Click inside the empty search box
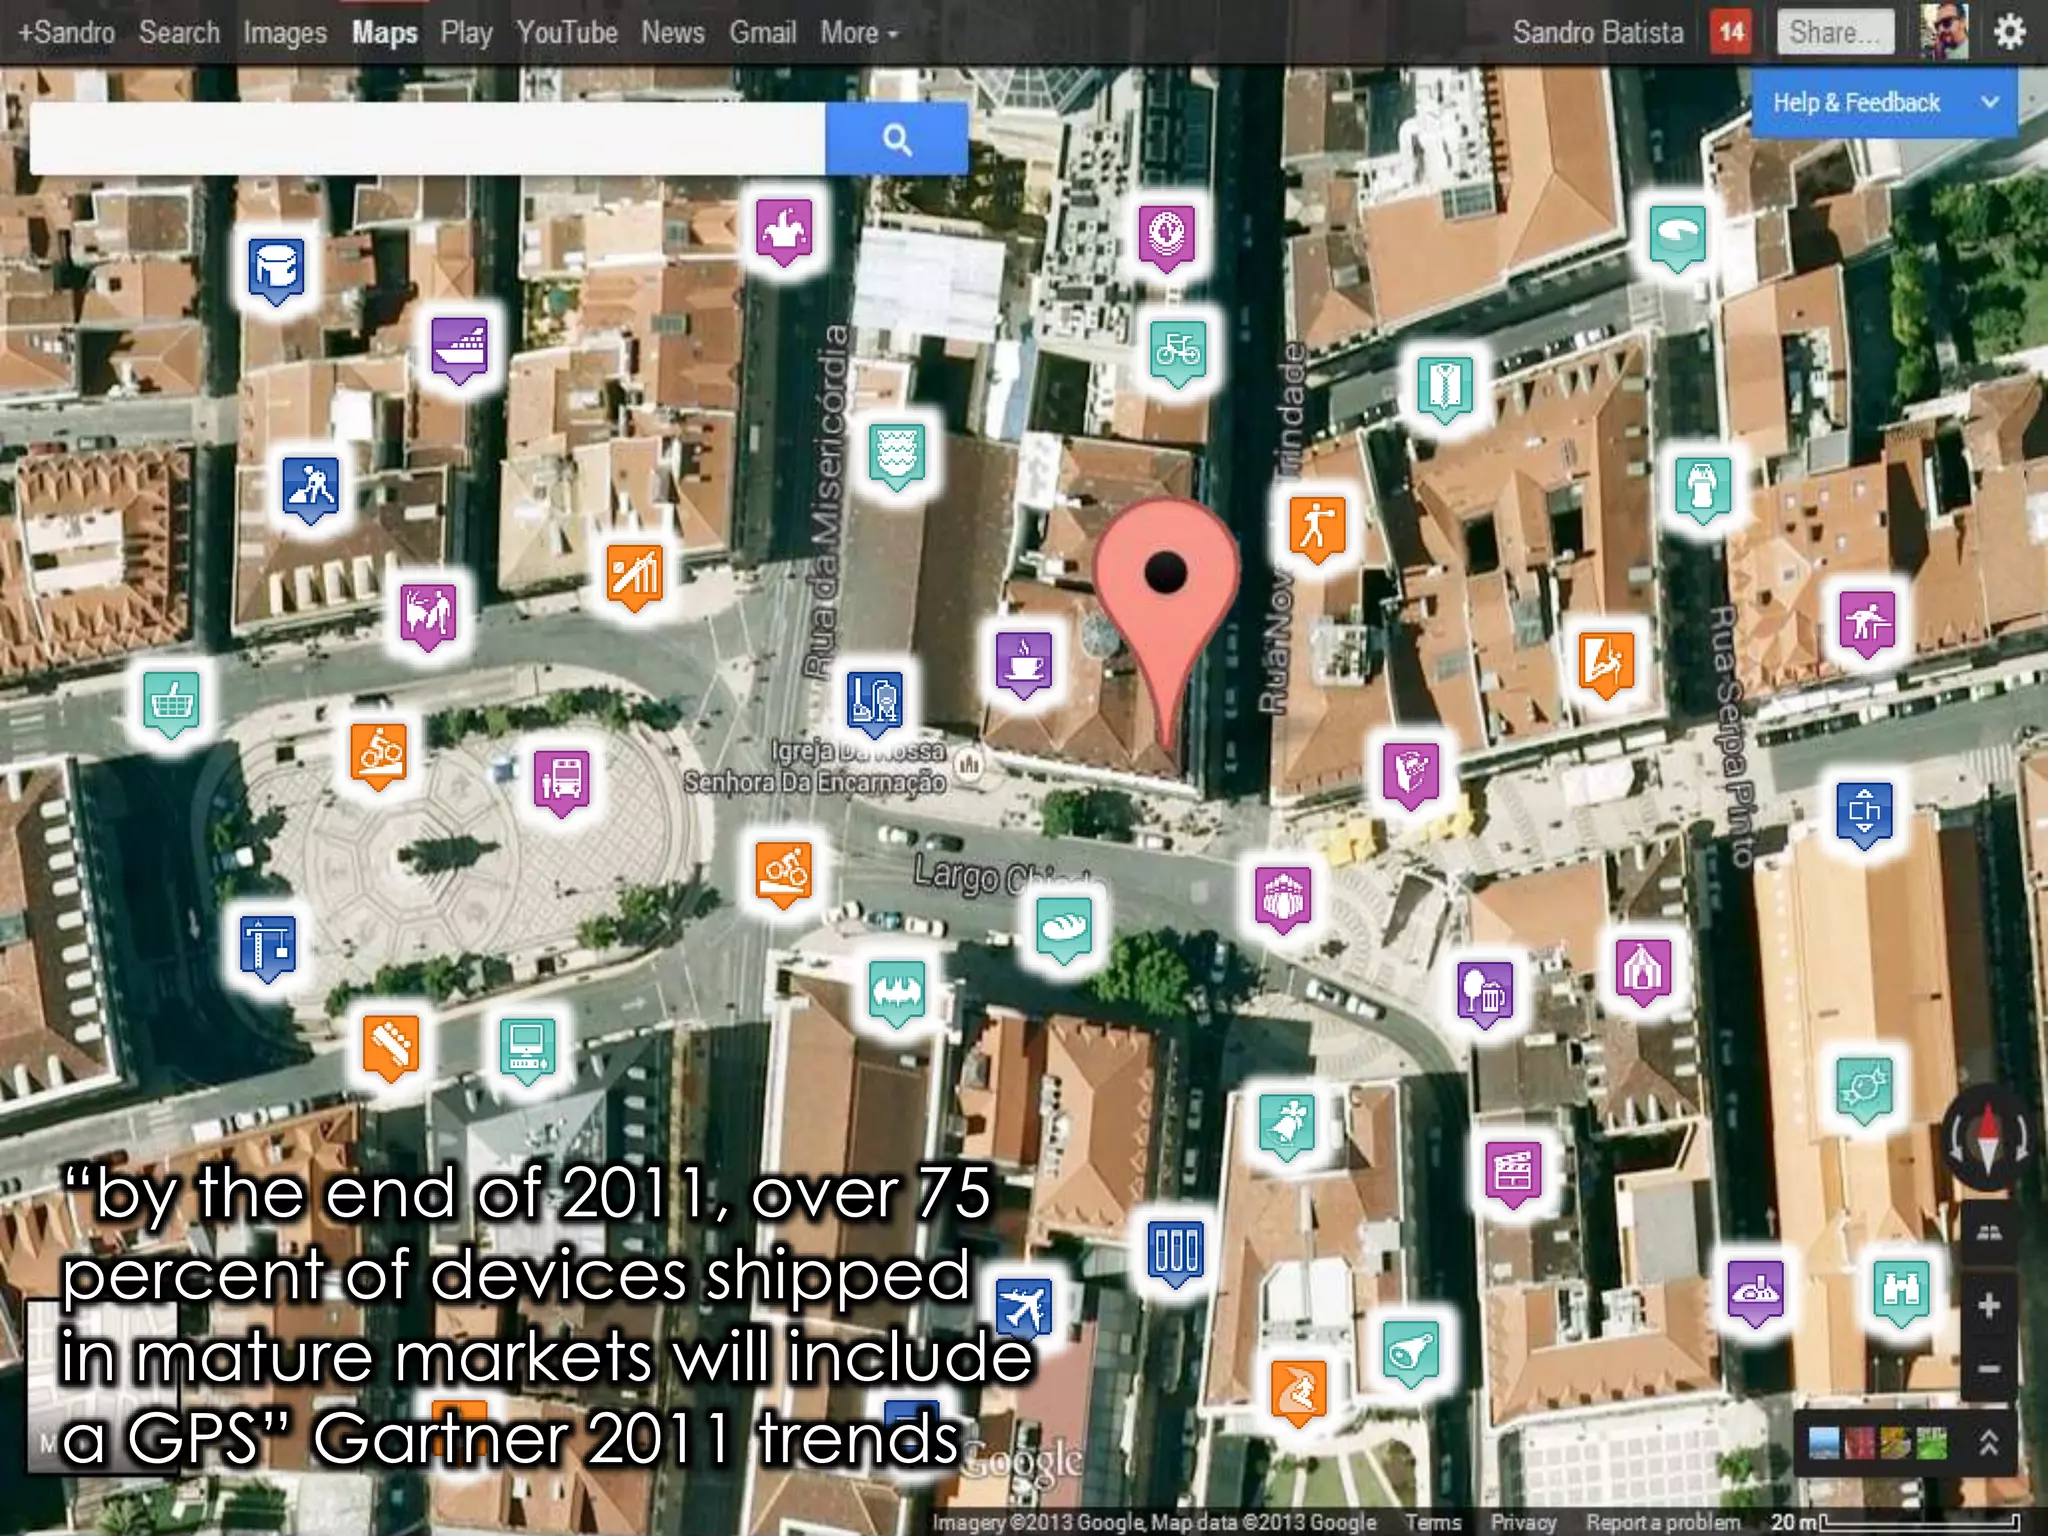2048x1536 pixels. click(427, 139)
